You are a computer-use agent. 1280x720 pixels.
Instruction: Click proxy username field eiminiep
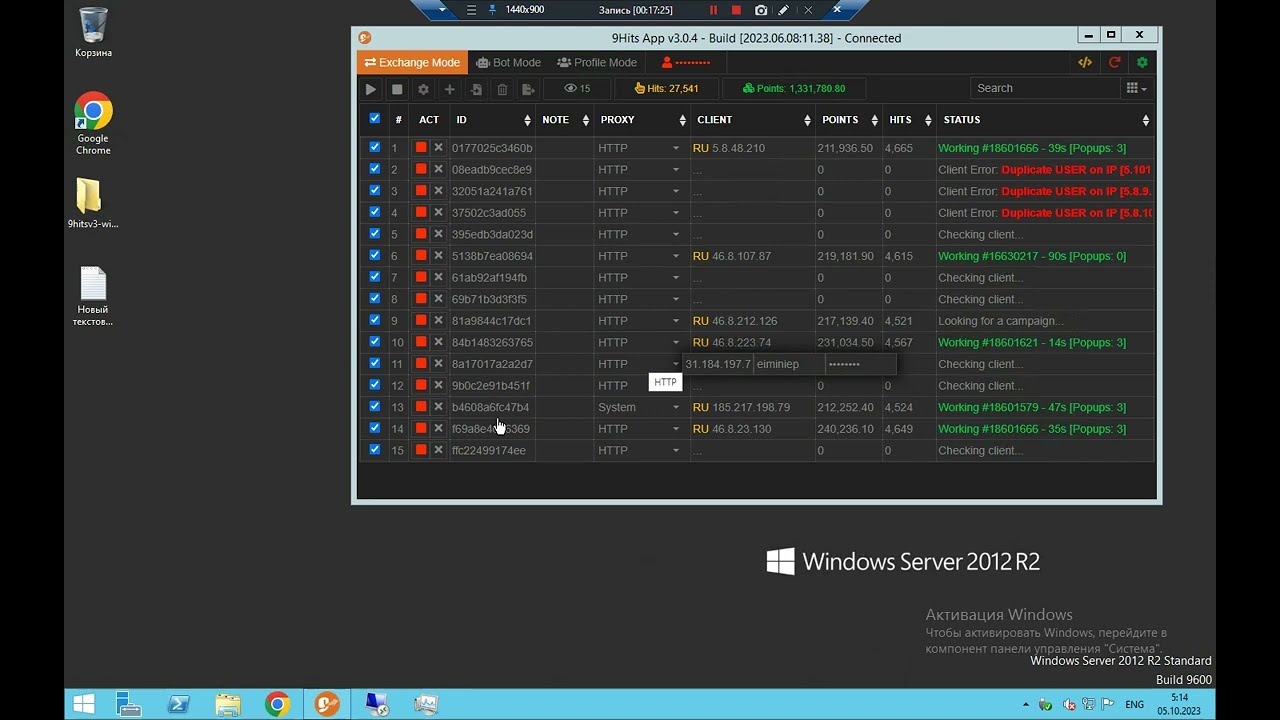click(x=788, y=364)
